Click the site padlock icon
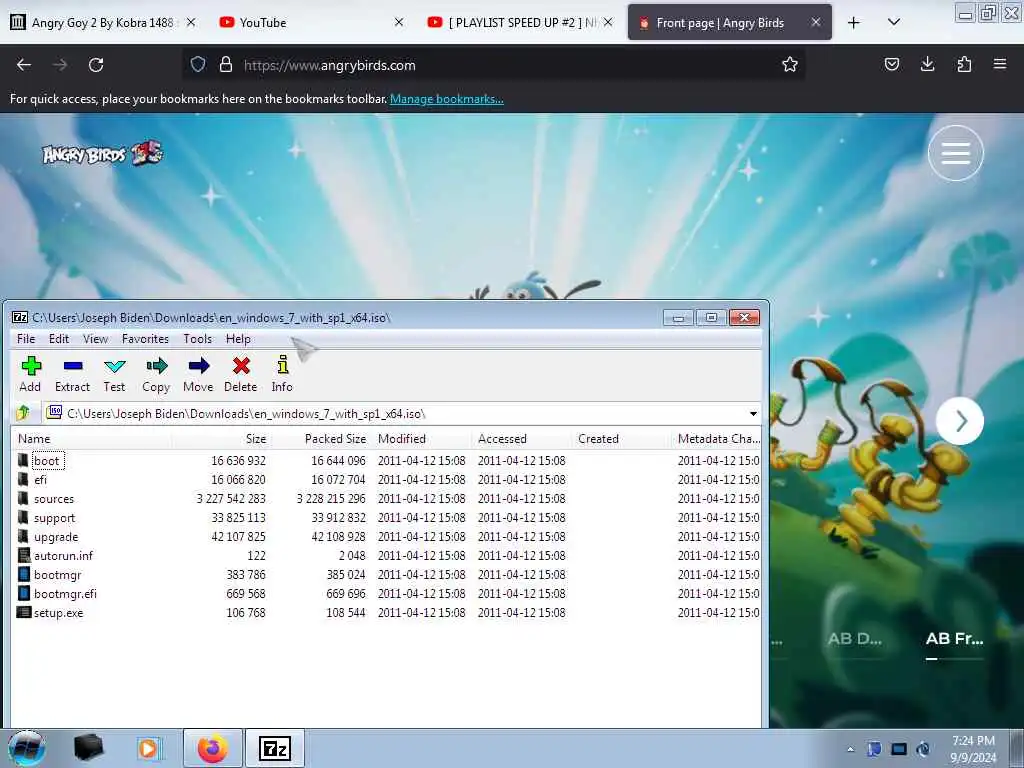The height and width of the screenshot is (768, 1024). [x=226, y=65]
